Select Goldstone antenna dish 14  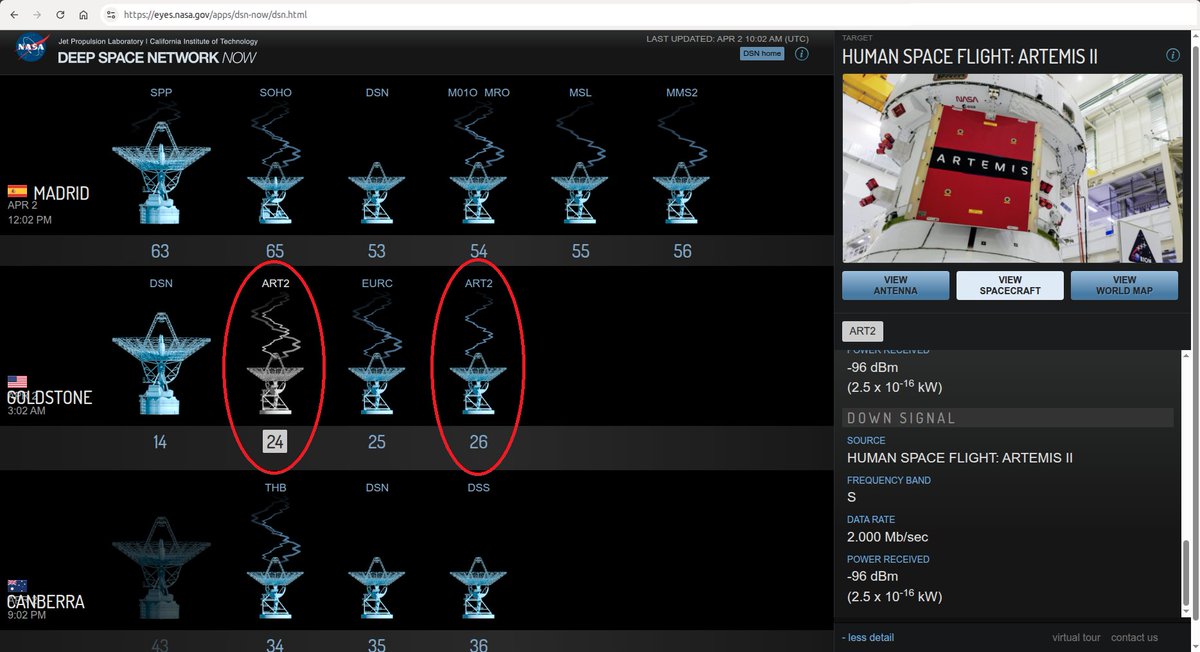click(x=160, y=364)
